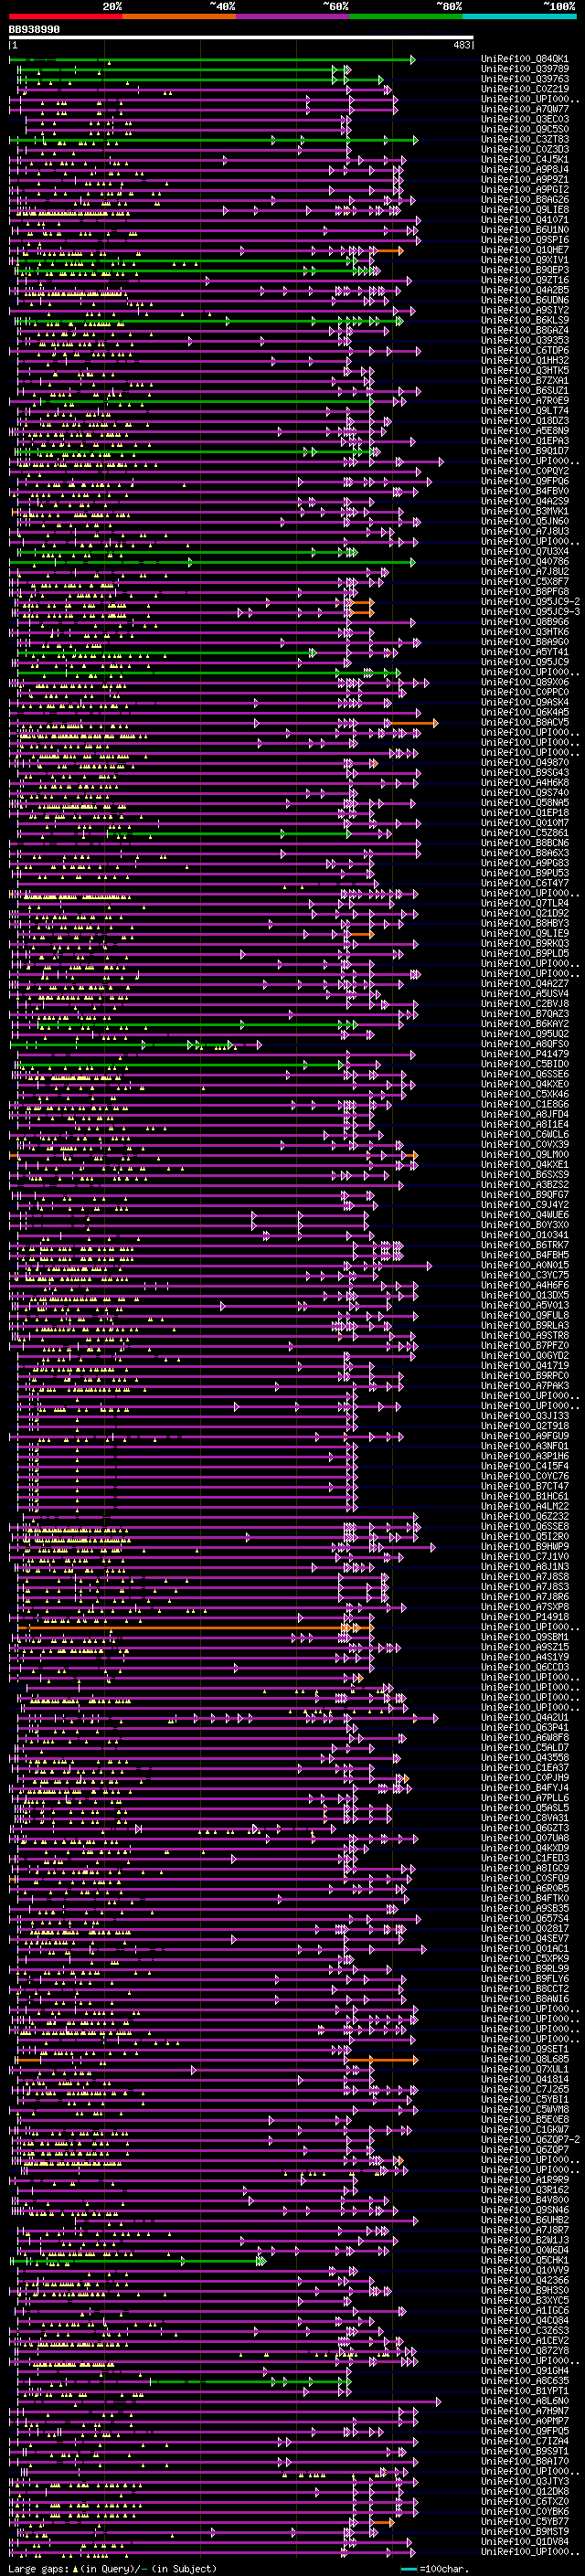Screen dimensions: 585x2576
Task: Click the green alignment bar for Q84QK1
Action: 212,59
